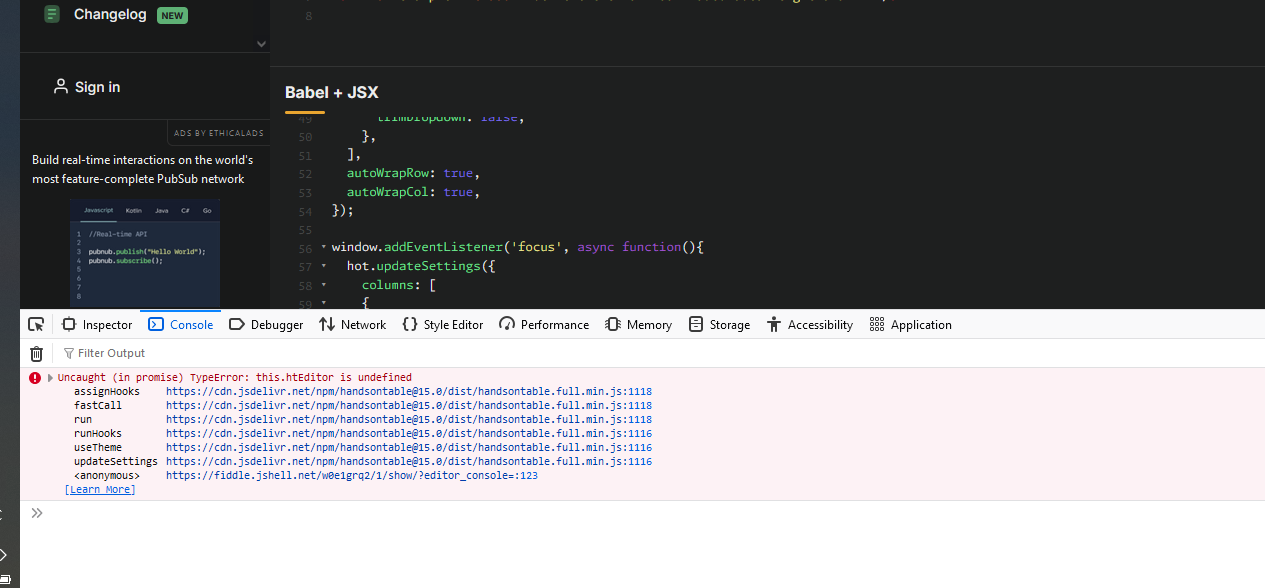Screen dimensions: 1265x588
Task: Collapse the TypeError stack trace triangle
Action: pyautogui.click(x=50, y=377)
